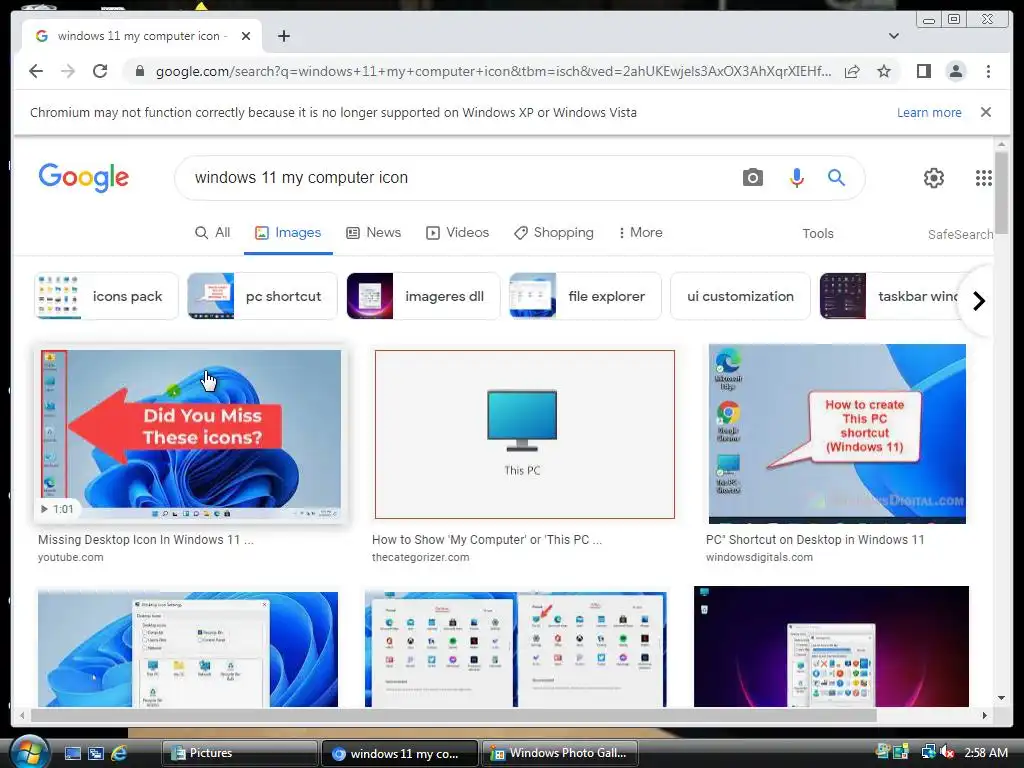Open 'How to Show My Computer or This PC' title
The height and width of the screenshot is (768, 1024).
pos(487,539)
